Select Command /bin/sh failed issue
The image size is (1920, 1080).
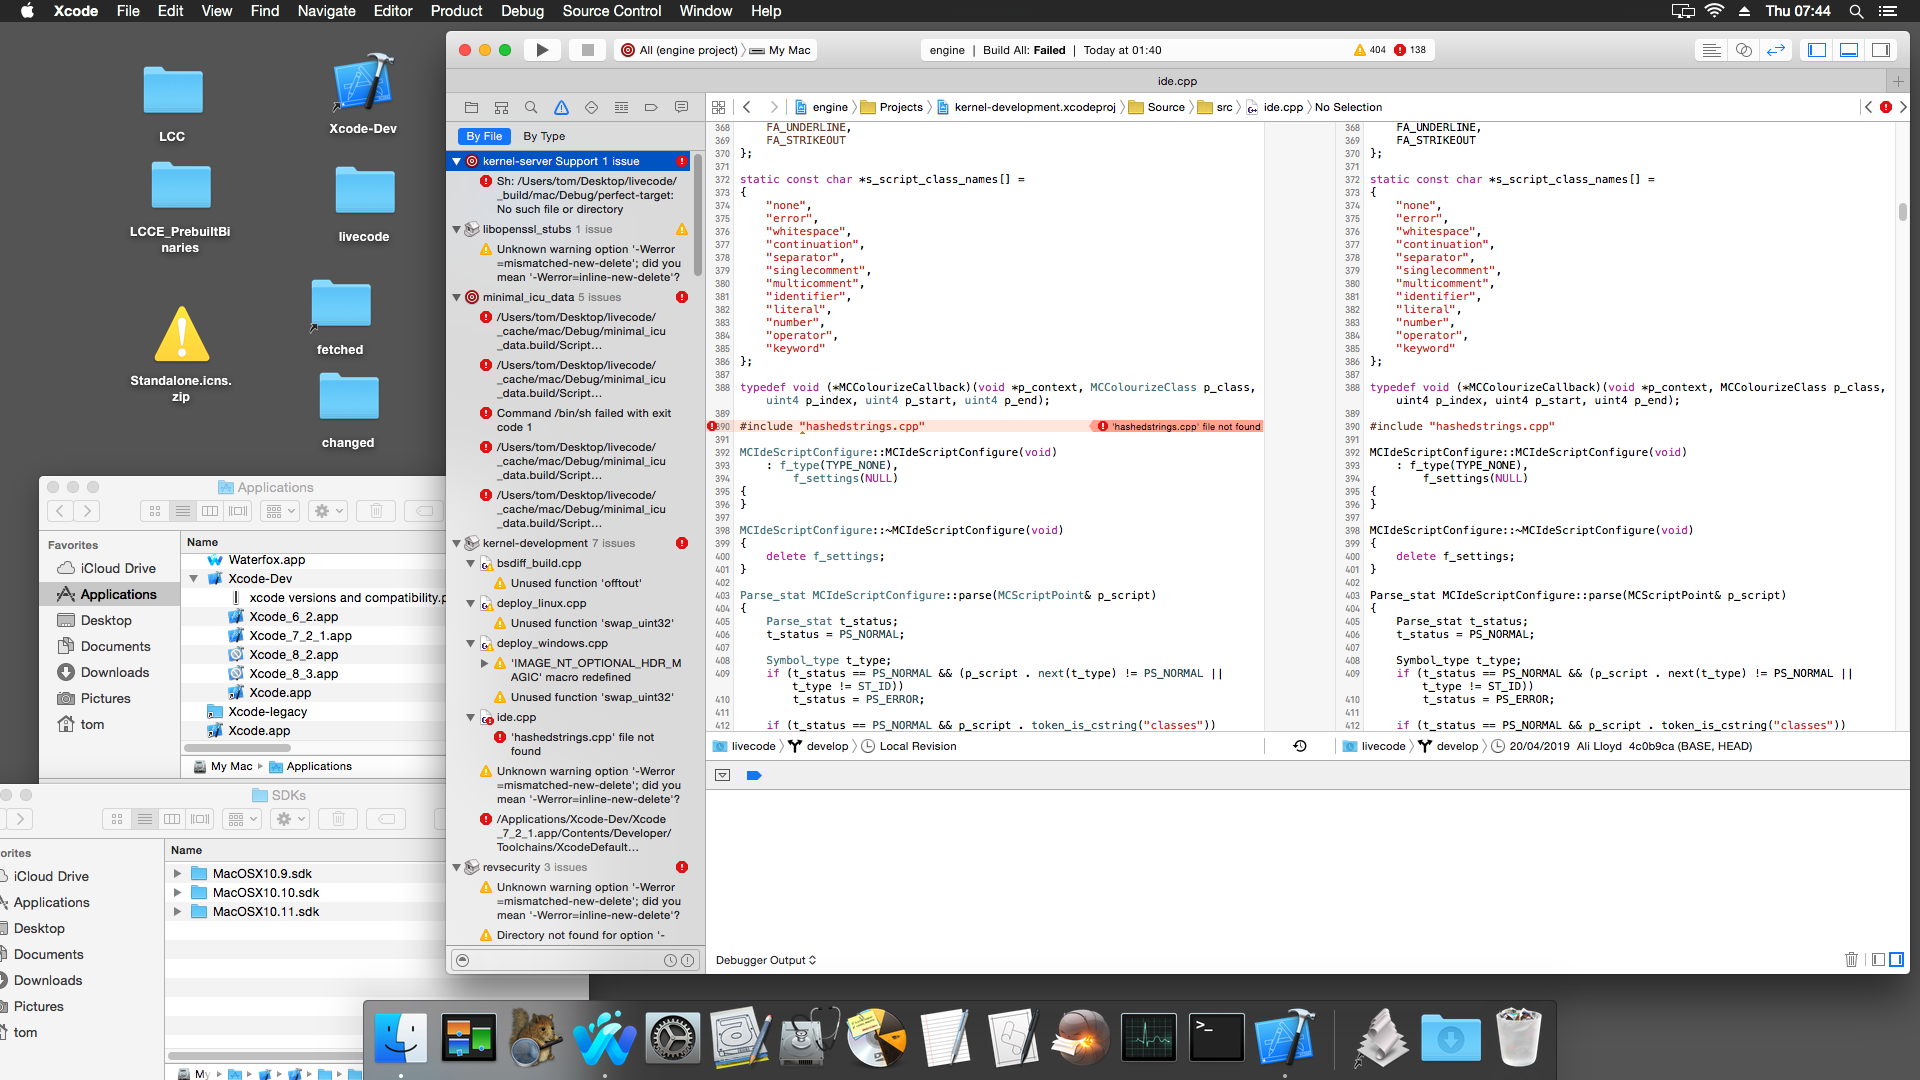(x=583, y=420)
